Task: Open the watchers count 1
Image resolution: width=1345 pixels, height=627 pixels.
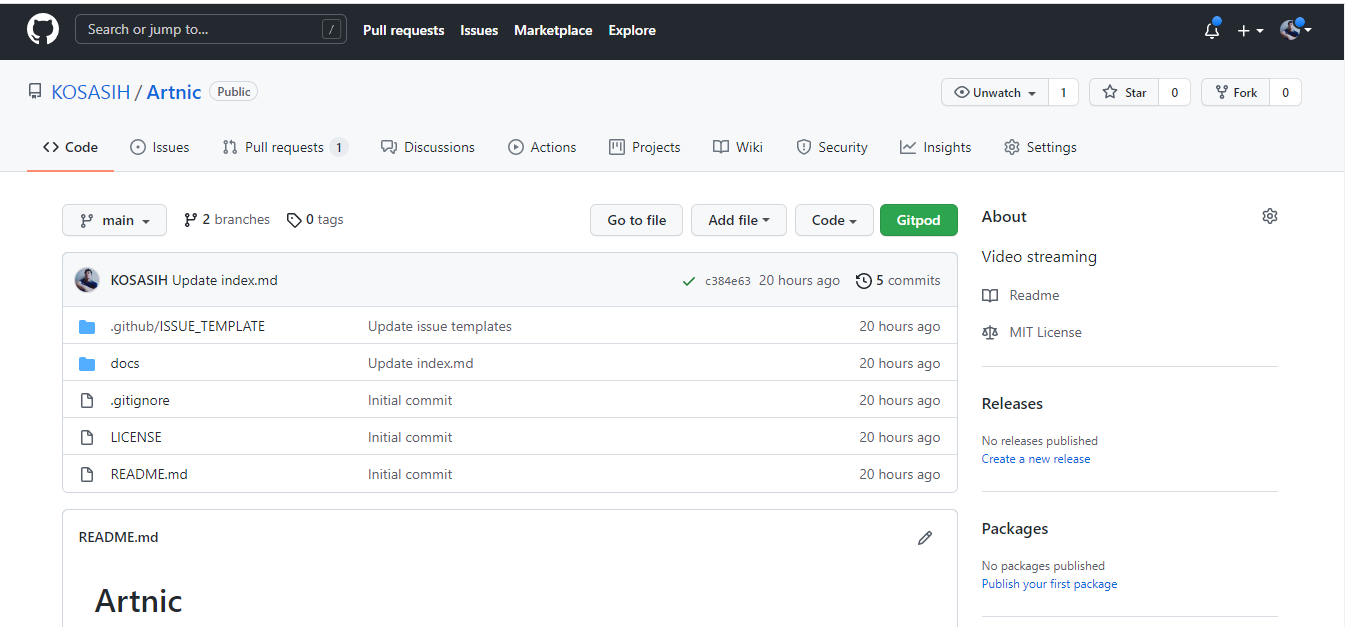Action: 1063,92
